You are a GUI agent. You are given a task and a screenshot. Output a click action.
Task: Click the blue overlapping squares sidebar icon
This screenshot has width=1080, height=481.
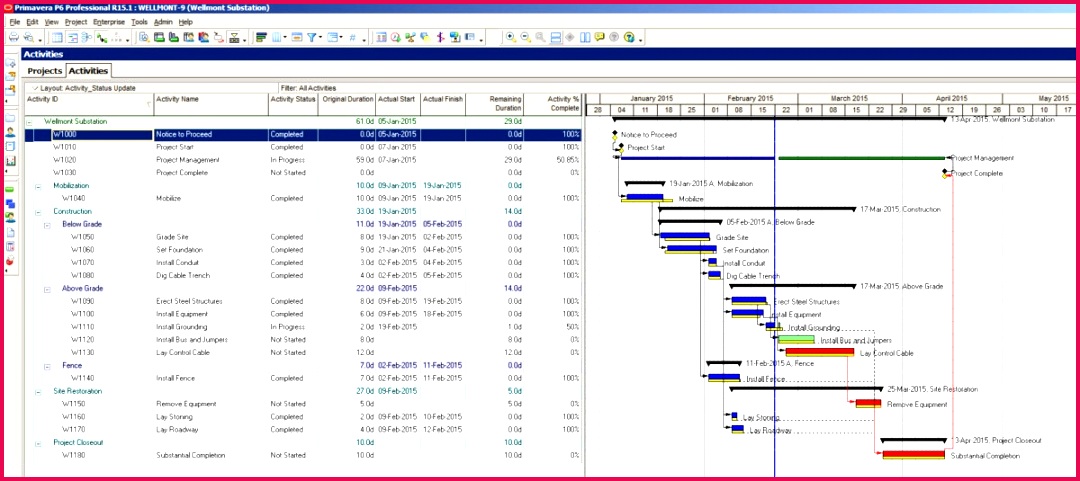click(x=10, y=204)
